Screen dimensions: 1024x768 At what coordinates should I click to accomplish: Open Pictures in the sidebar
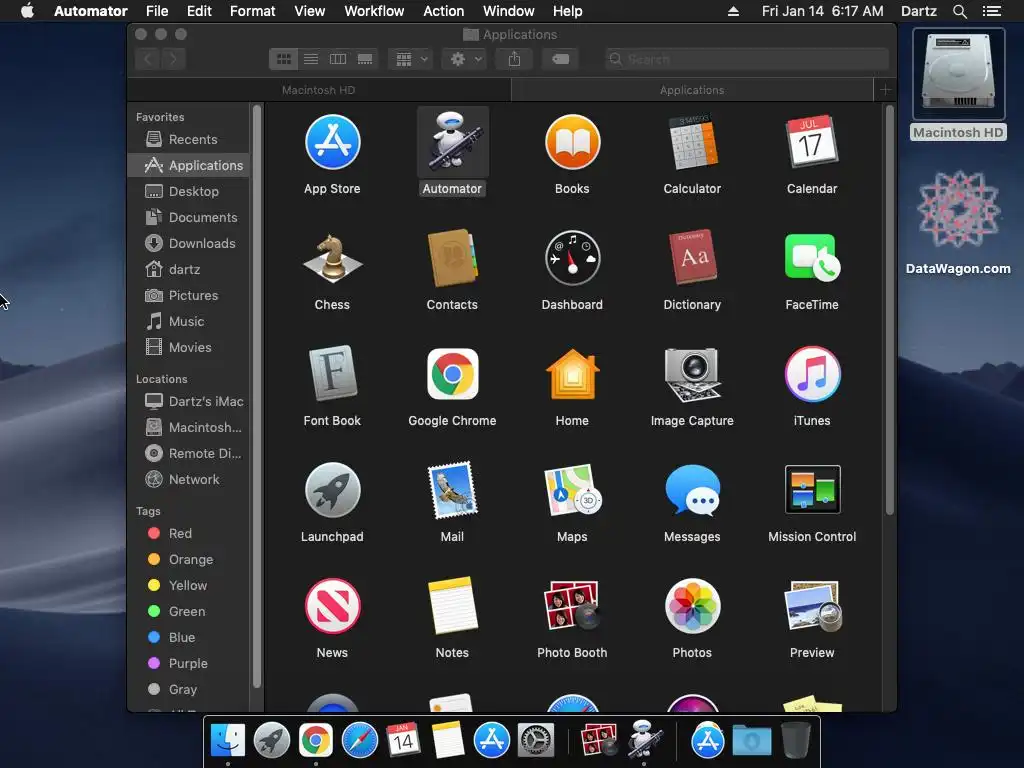189,295
